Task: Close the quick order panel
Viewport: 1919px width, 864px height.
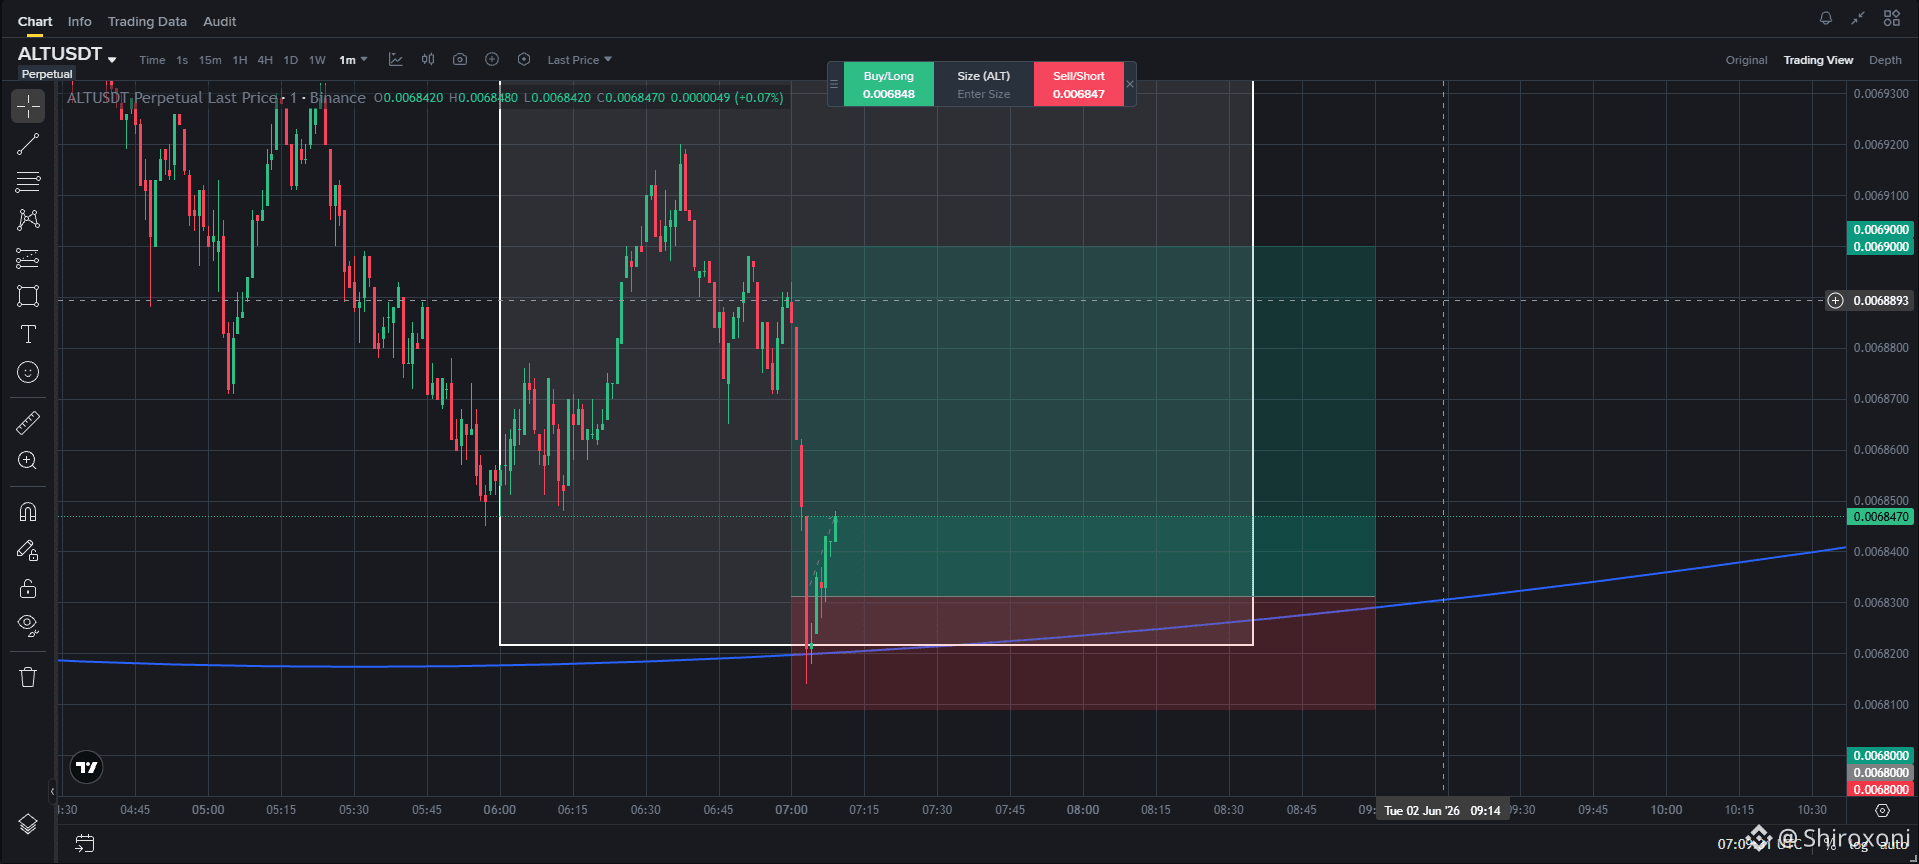Action: (1130, 84)
